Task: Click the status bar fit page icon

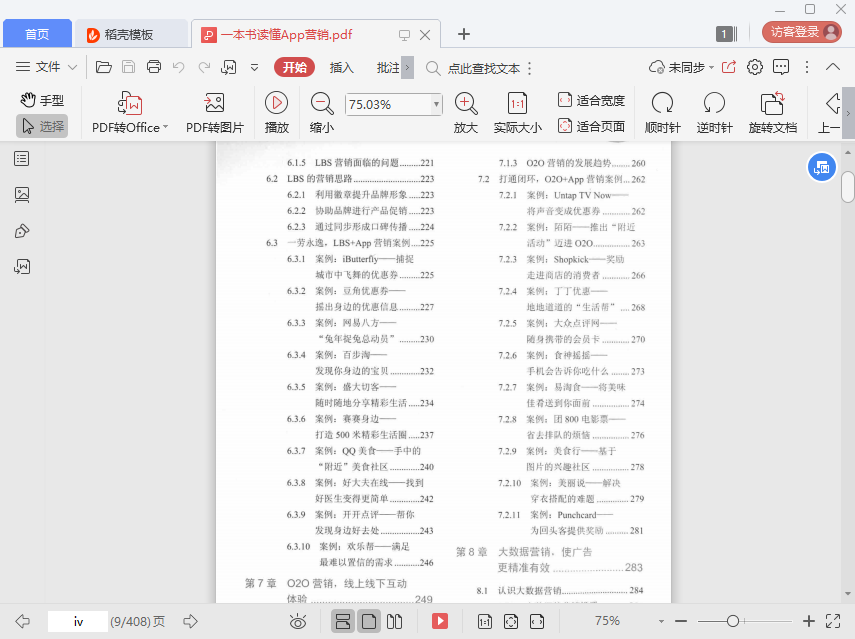Action: pyautogui.click(x=511, y=621)
